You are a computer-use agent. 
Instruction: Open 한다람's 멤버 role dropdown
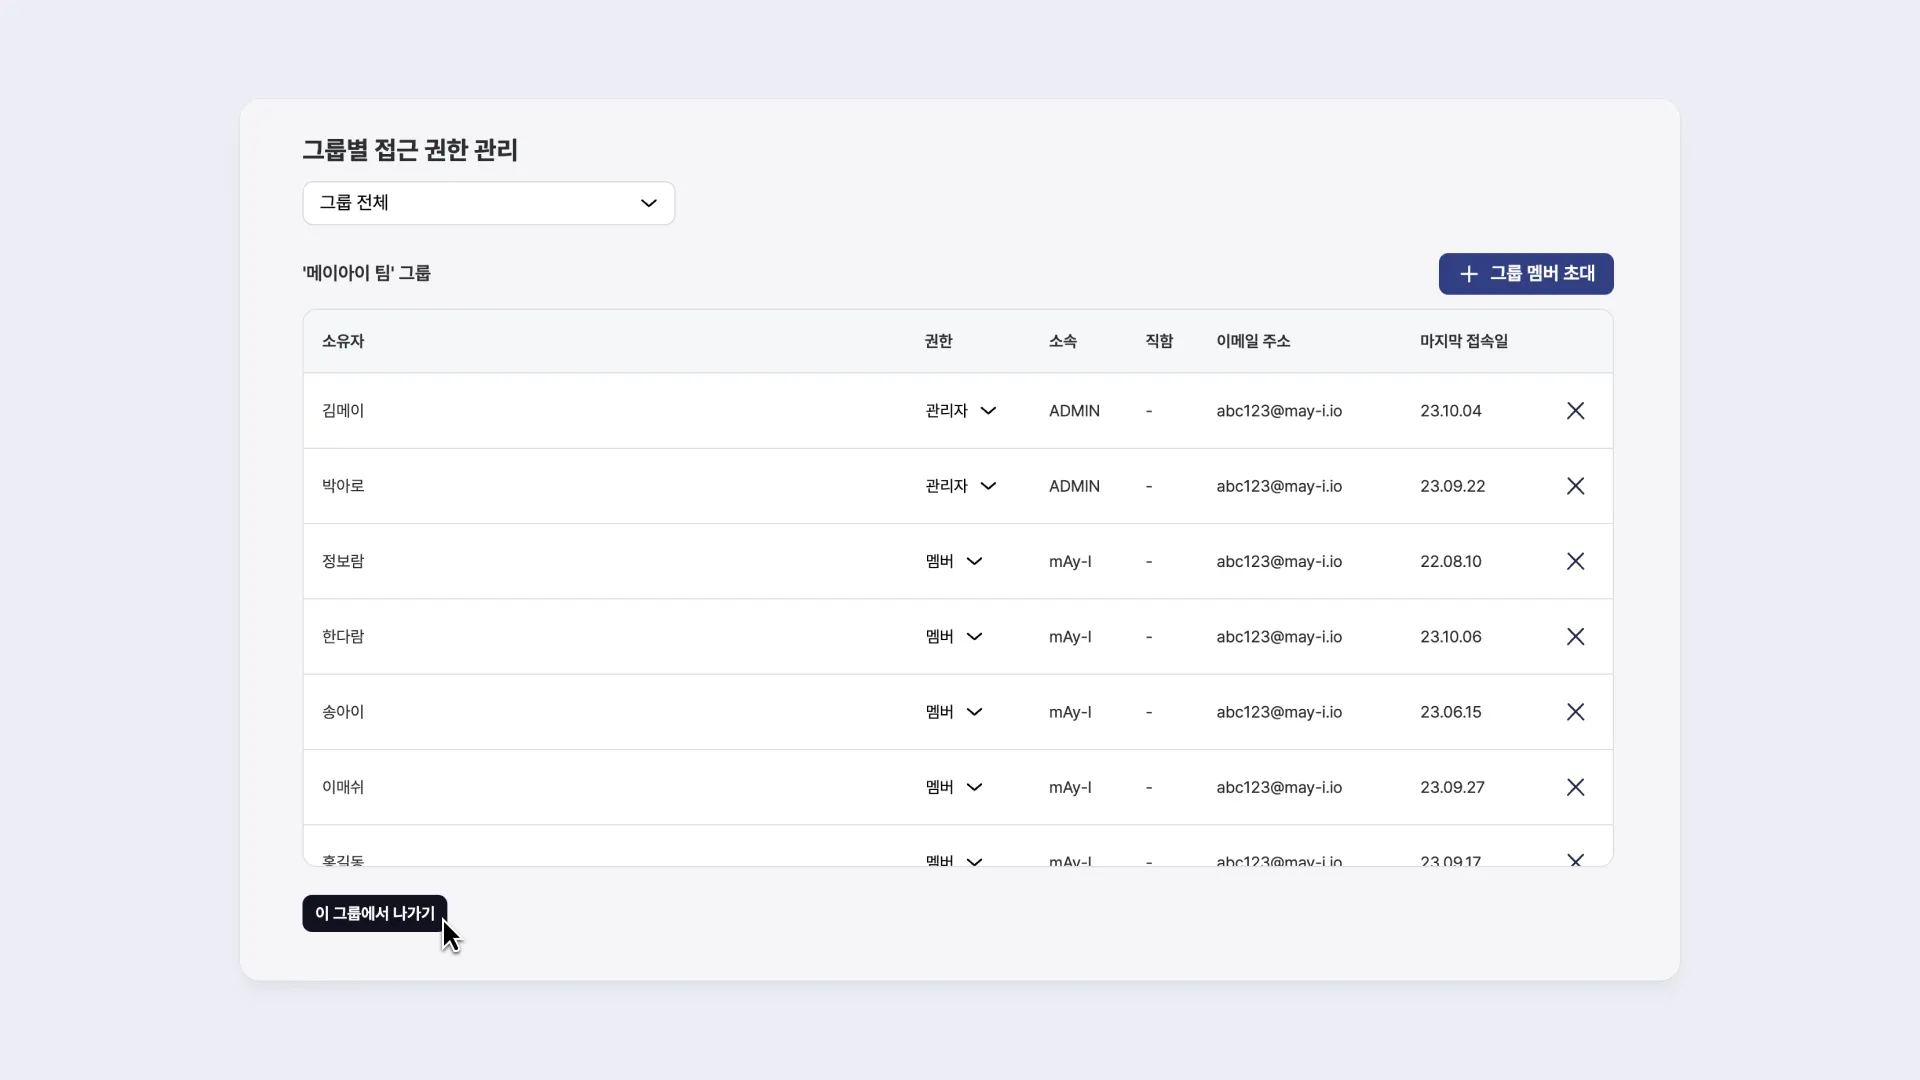coord(954,637)
